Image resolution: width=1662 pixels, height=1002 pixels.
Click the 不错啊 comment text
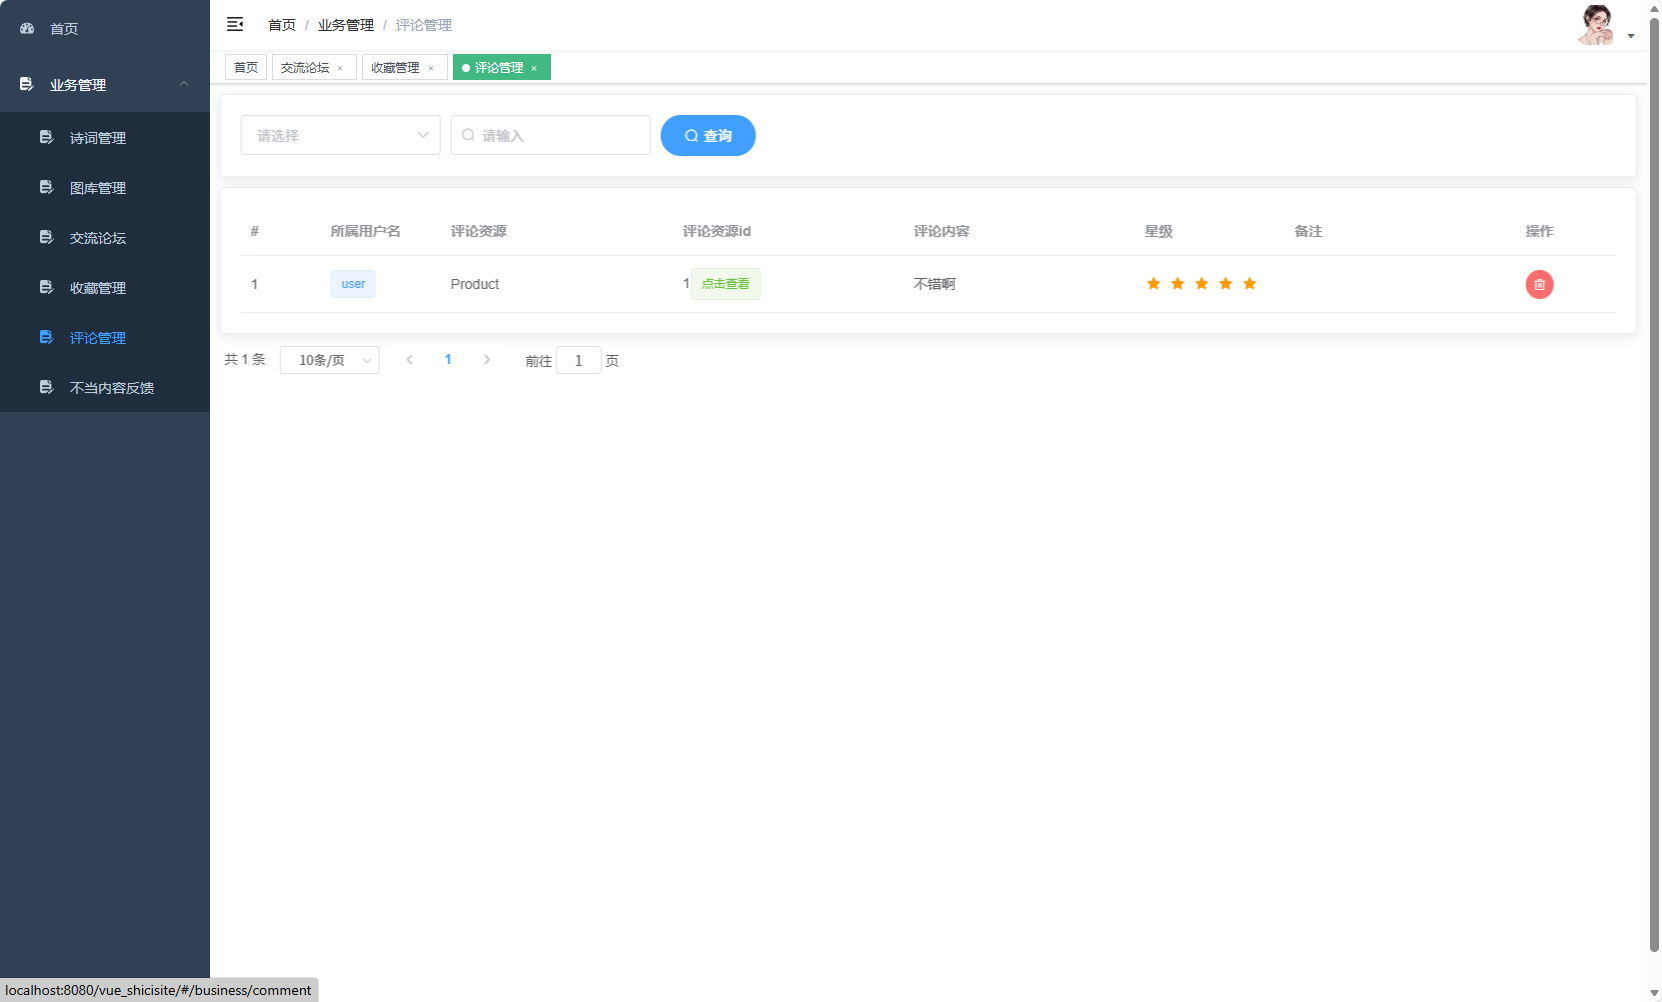pyautogui.click(x=934, y=284)
